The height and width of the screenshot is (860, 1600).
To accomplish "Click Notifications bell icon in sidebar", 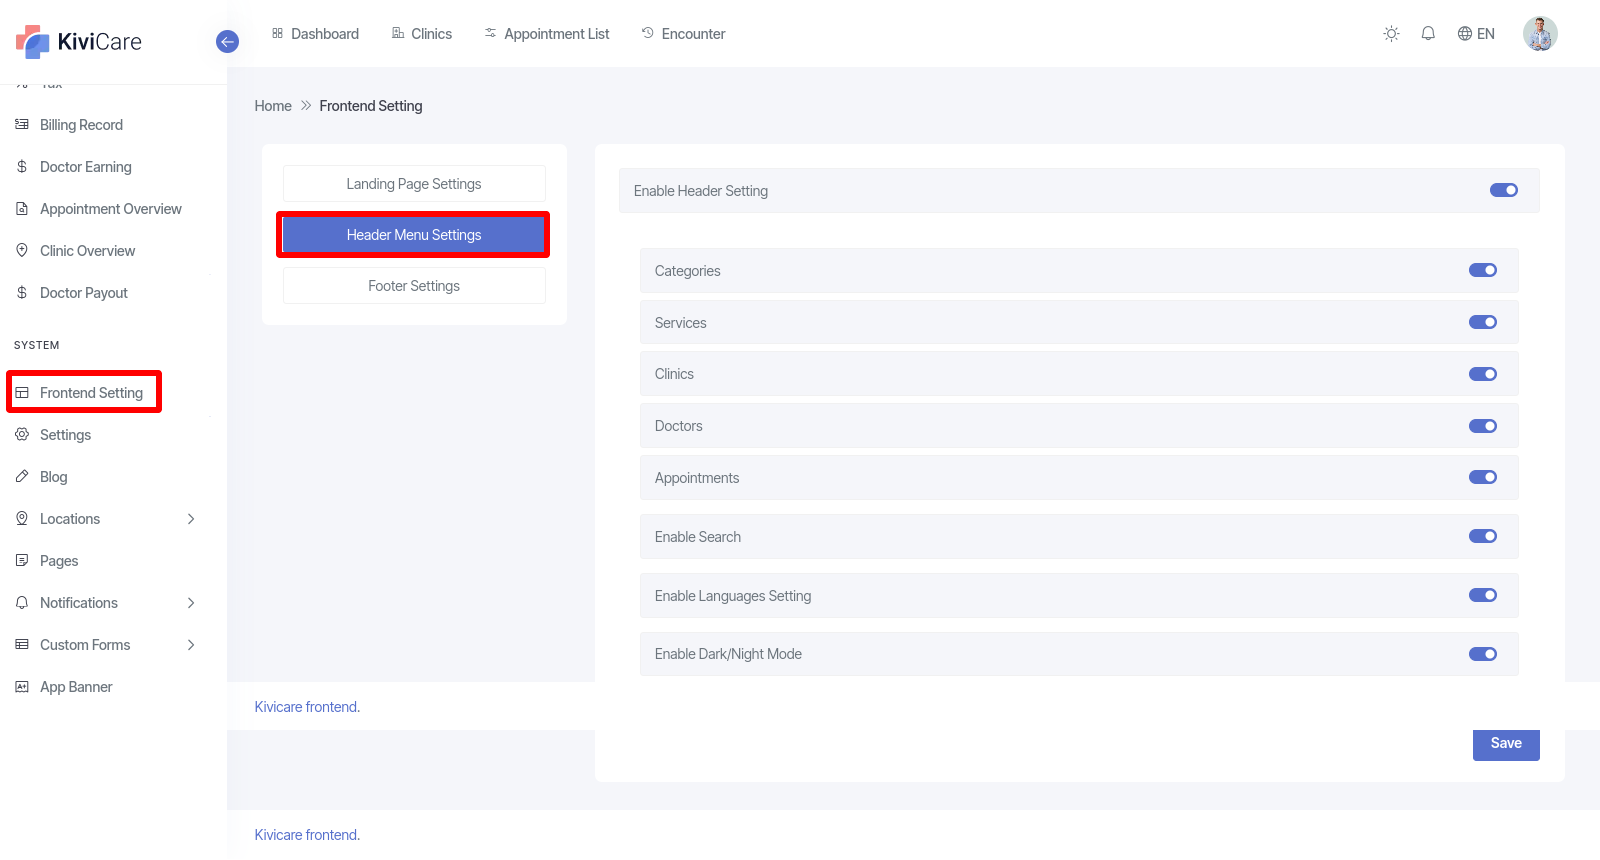I will (x=22, y=603).
